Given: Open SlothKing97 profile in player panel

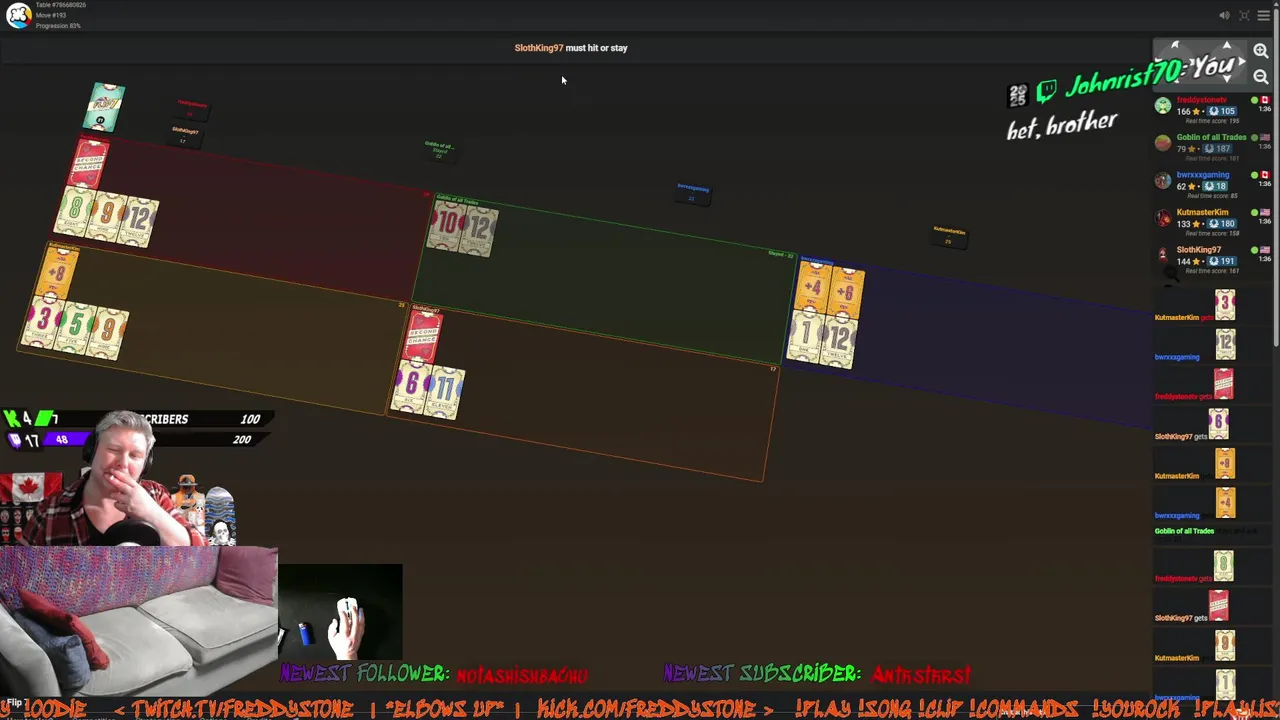Looking at the screenshot, I should [x=1198, y=249].
